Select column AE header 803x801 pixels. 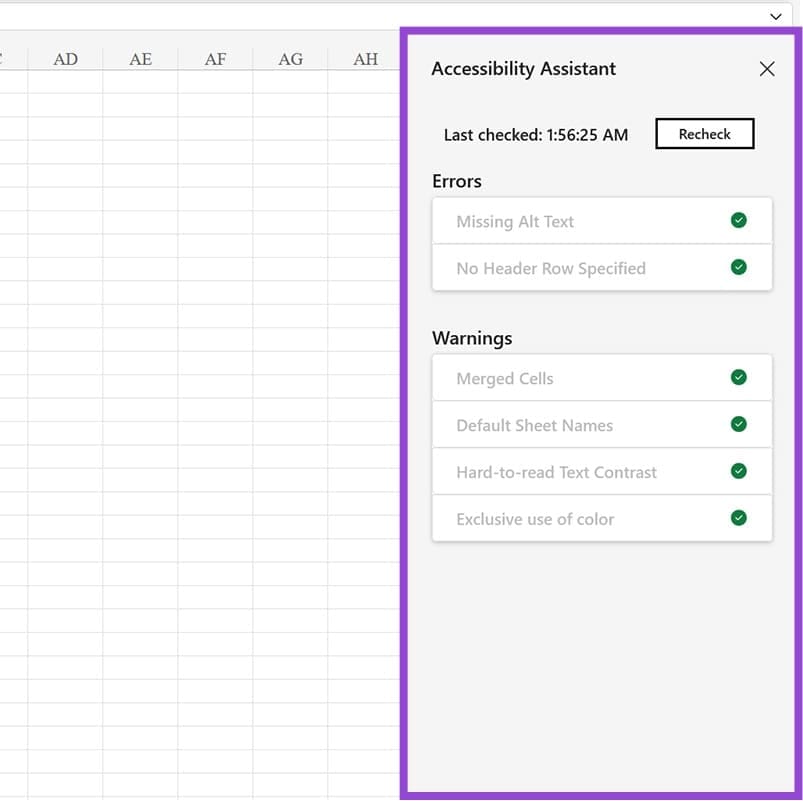click(140, 59)
